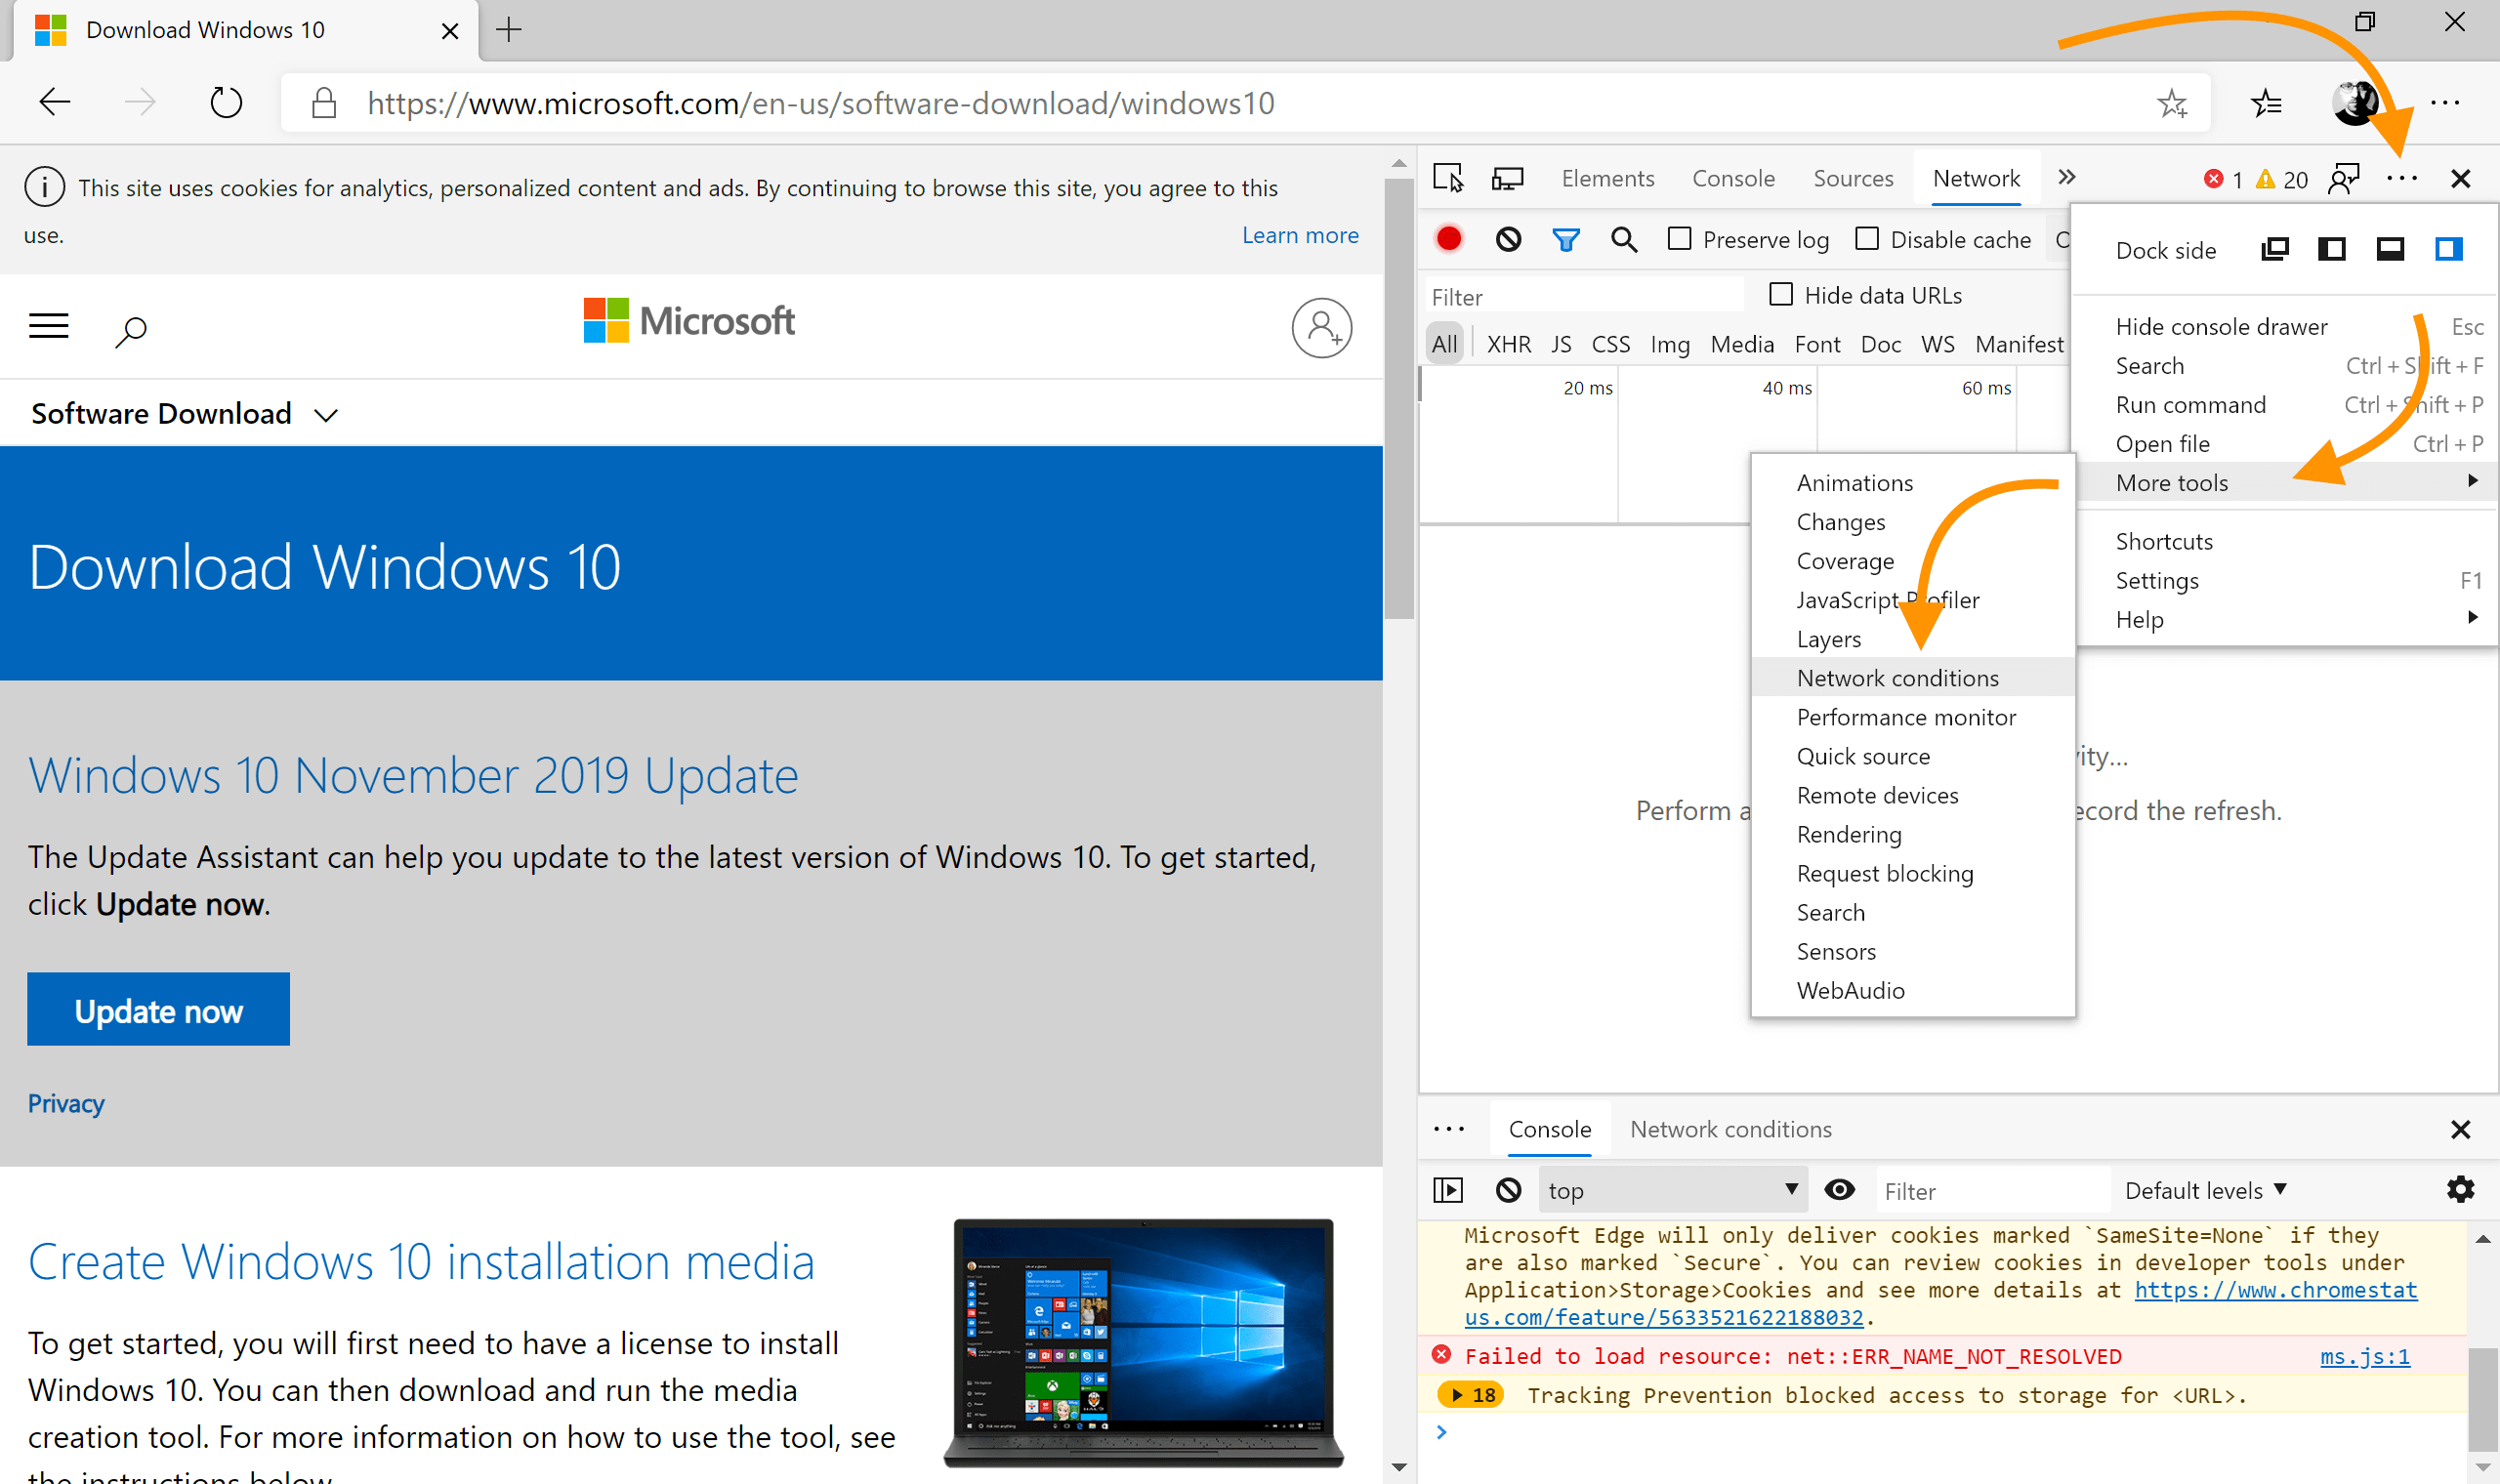Click the network Filter text field
2500x1484 pixels.
coord(1584,296)
